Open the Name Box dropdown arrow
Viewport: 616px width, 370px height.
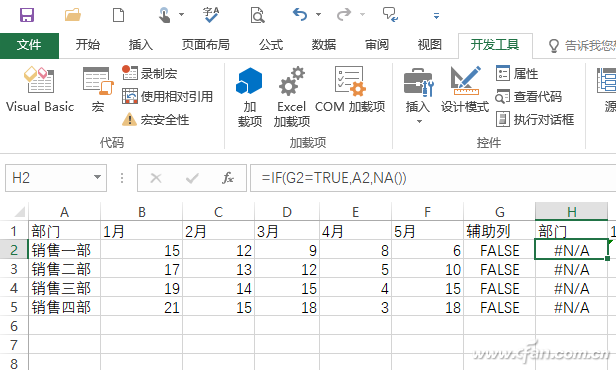[97, 178]
